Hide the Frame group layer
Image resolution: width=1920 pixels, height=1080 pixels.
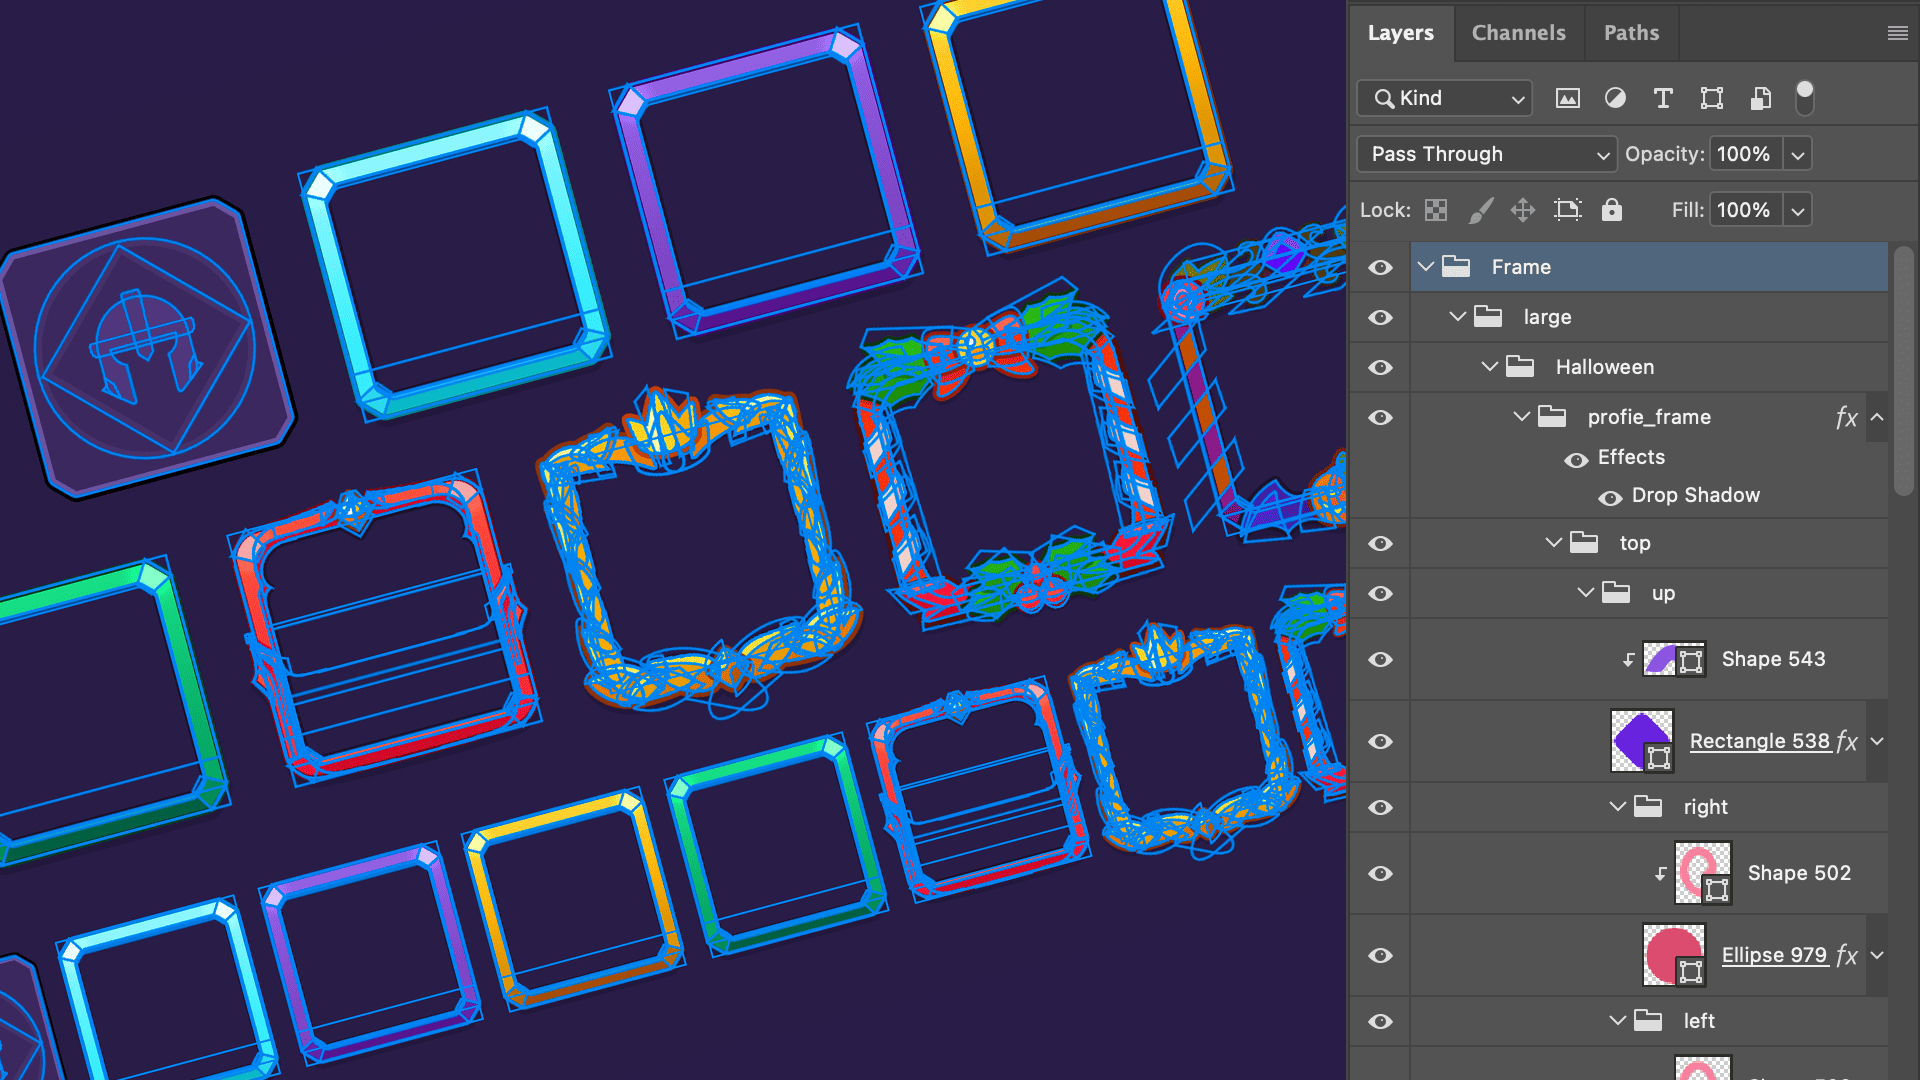pos(1380,268)
